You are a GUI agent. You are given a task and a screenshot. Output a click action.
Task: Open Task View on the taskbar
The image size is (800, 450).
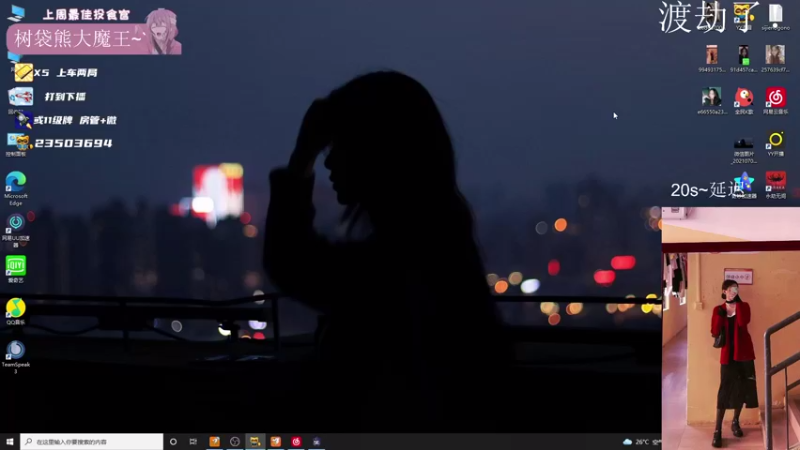tap(193, 441)
